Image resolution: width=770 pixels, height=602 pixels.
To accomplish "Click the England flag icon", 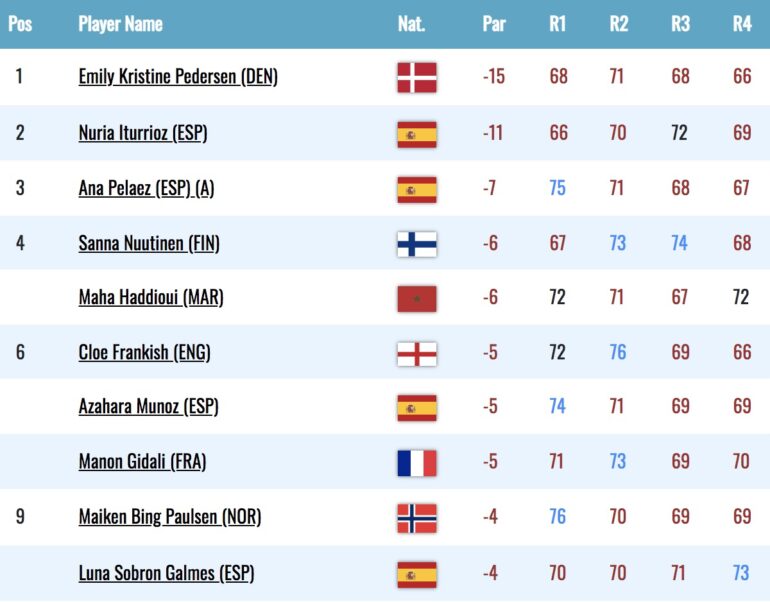I will [x=416, y=354].
